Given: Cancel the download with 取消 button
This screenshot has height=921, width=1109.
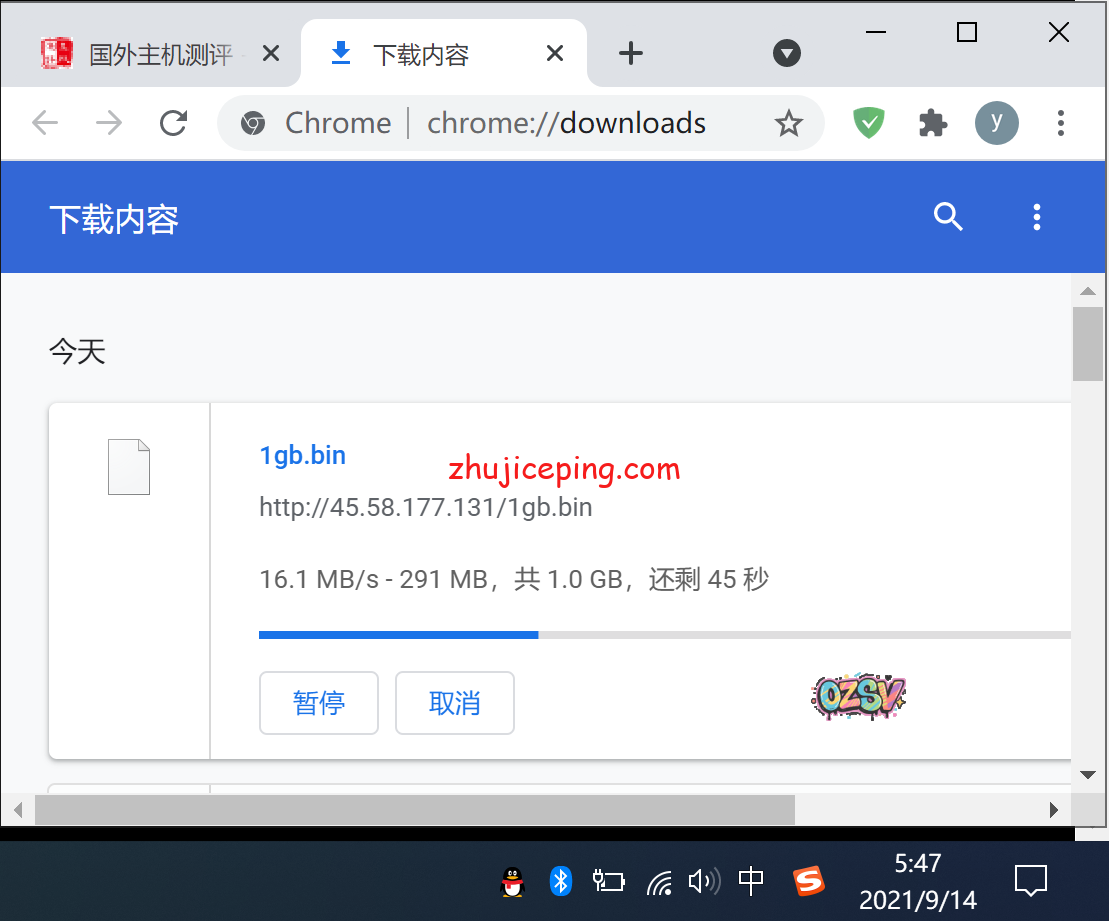Looking at the screenshot, I should pos(454,703).
